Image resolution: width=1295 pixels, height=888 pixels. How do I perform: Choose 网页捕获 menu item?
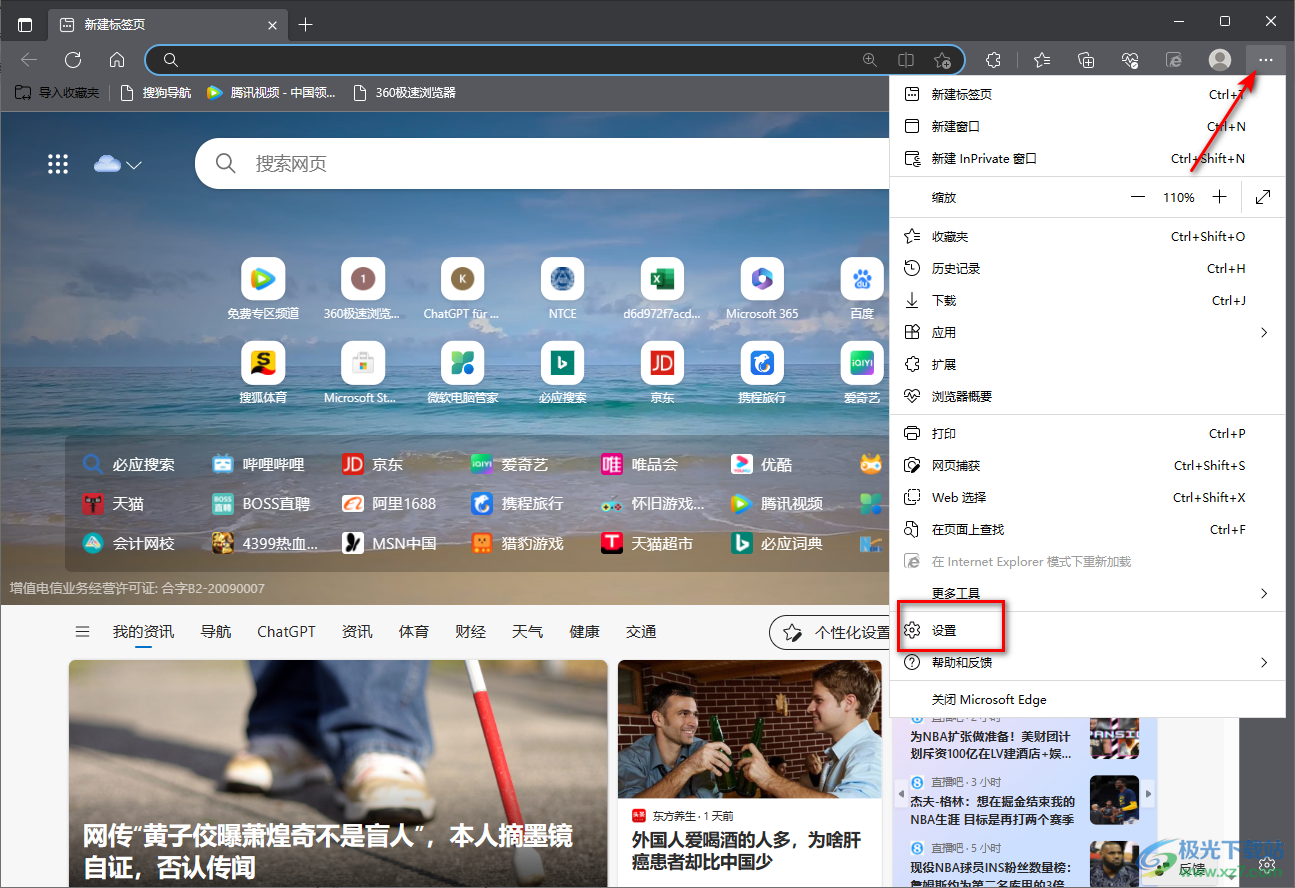[x=1087, y=465]
